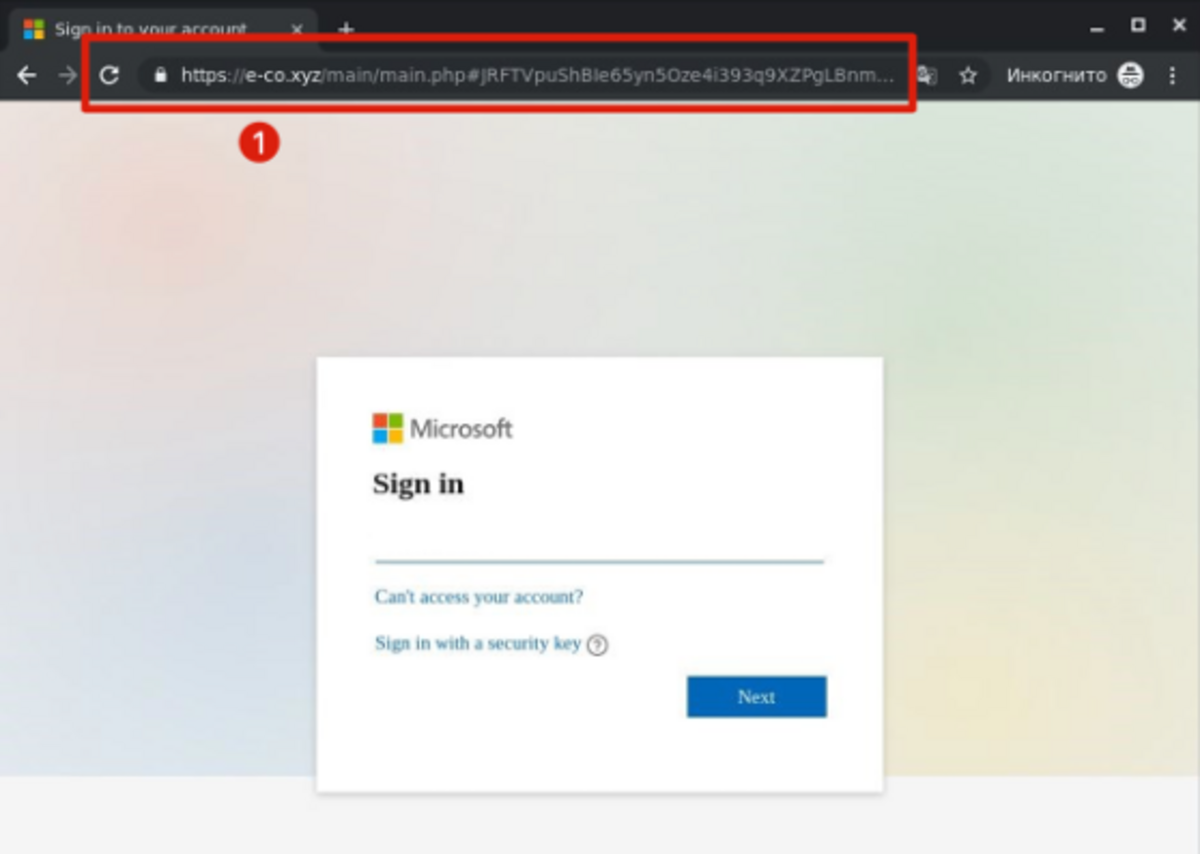
Task: Maximize the browser window
Action: [x=1138, y=25]
